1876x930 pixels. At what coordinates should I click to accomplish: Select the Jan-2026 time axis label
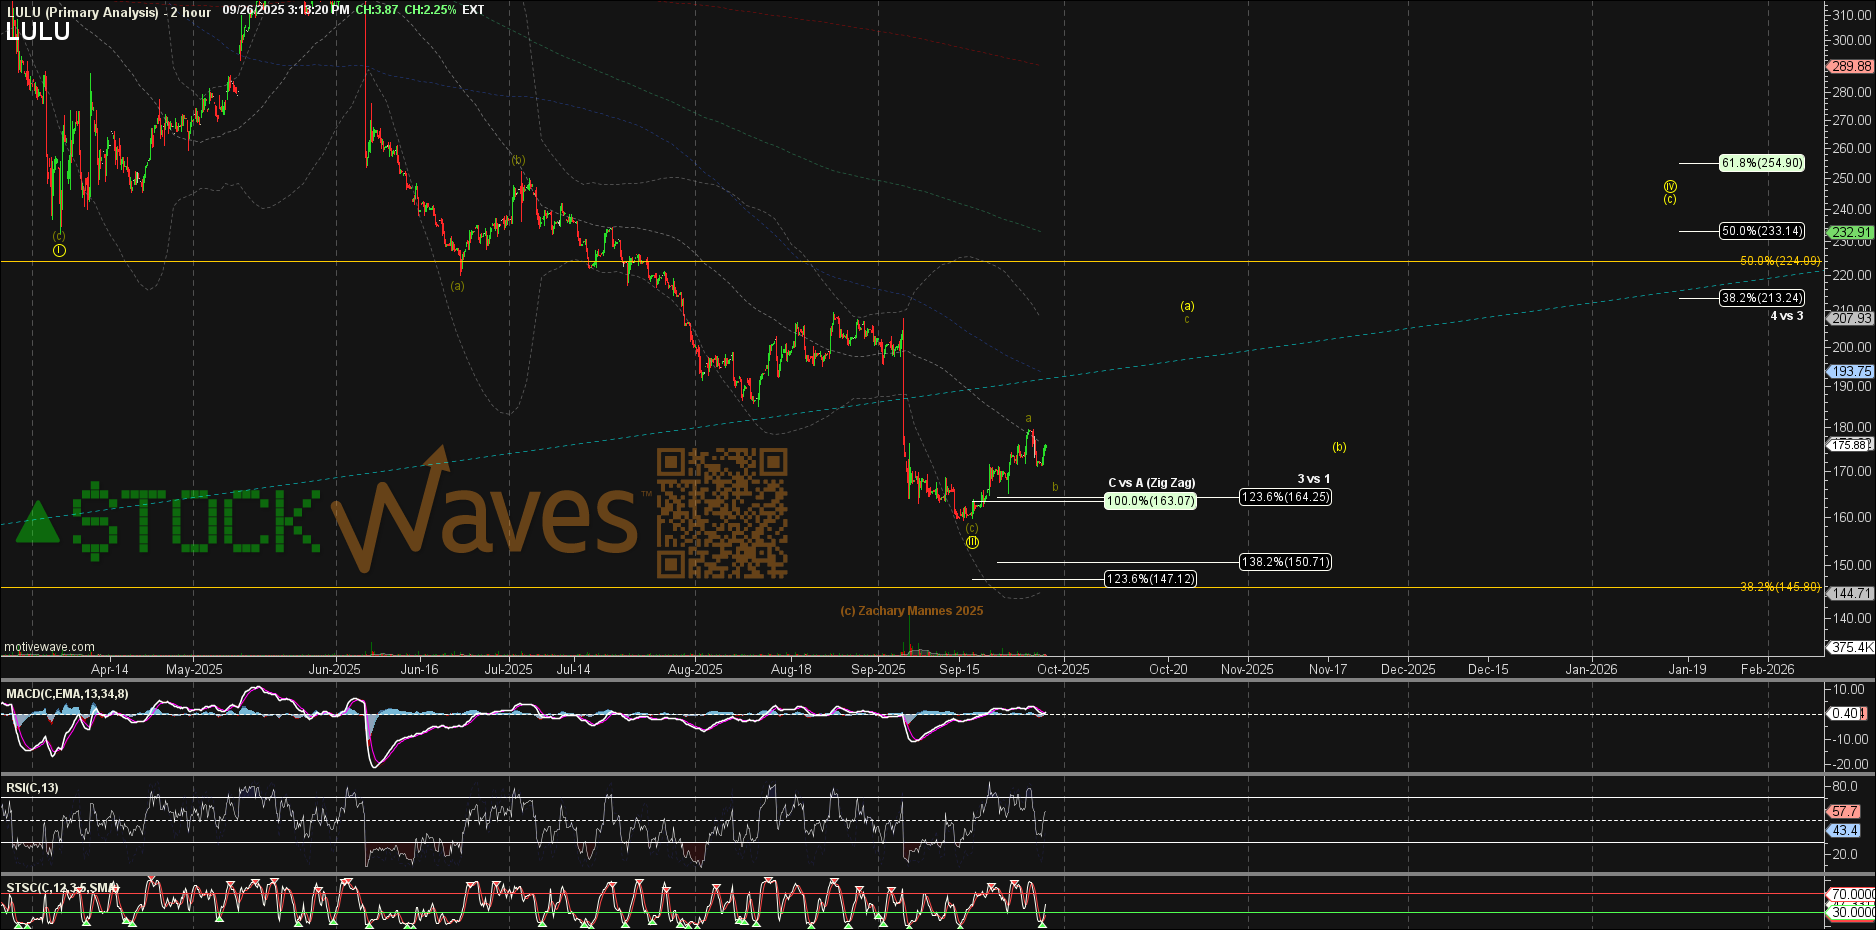[x=1590, y=669]
